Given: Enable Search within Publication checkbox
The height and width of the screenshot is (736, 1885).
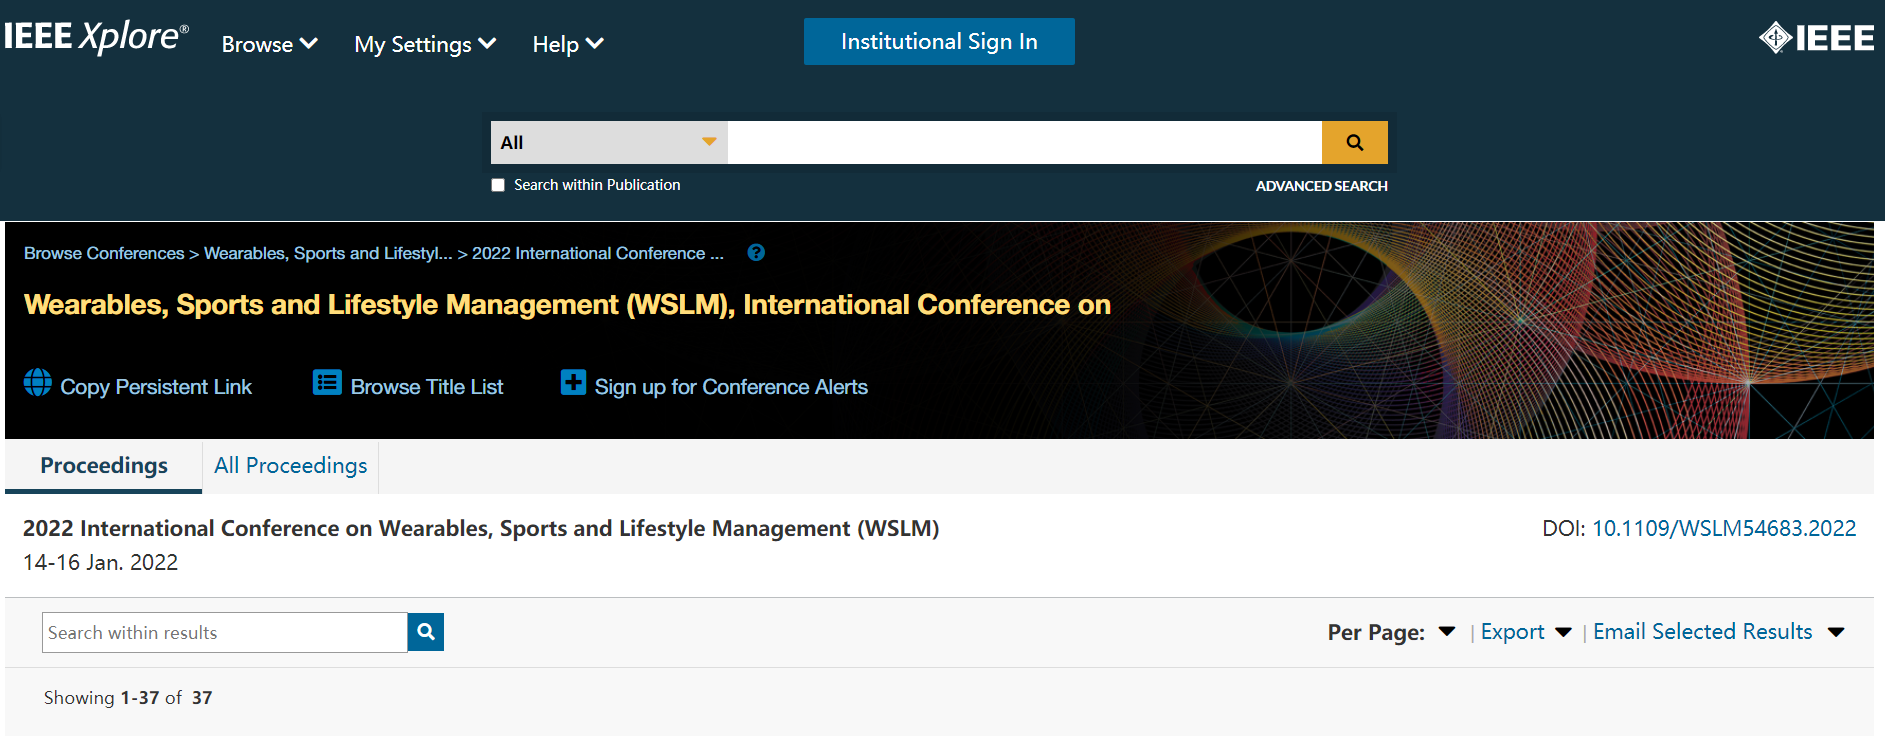Looking at the screenshot, I should [498, 185].
